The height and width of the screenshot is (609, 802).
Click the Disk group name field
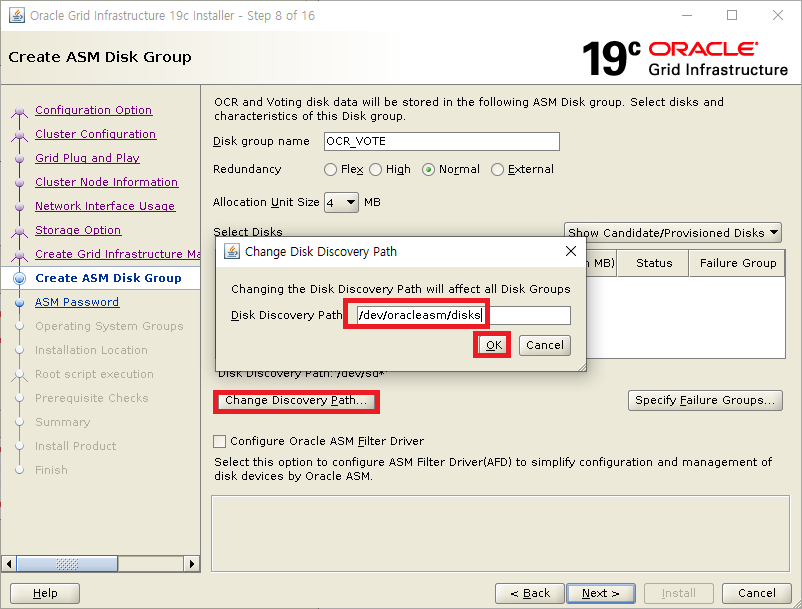[441, 142]
